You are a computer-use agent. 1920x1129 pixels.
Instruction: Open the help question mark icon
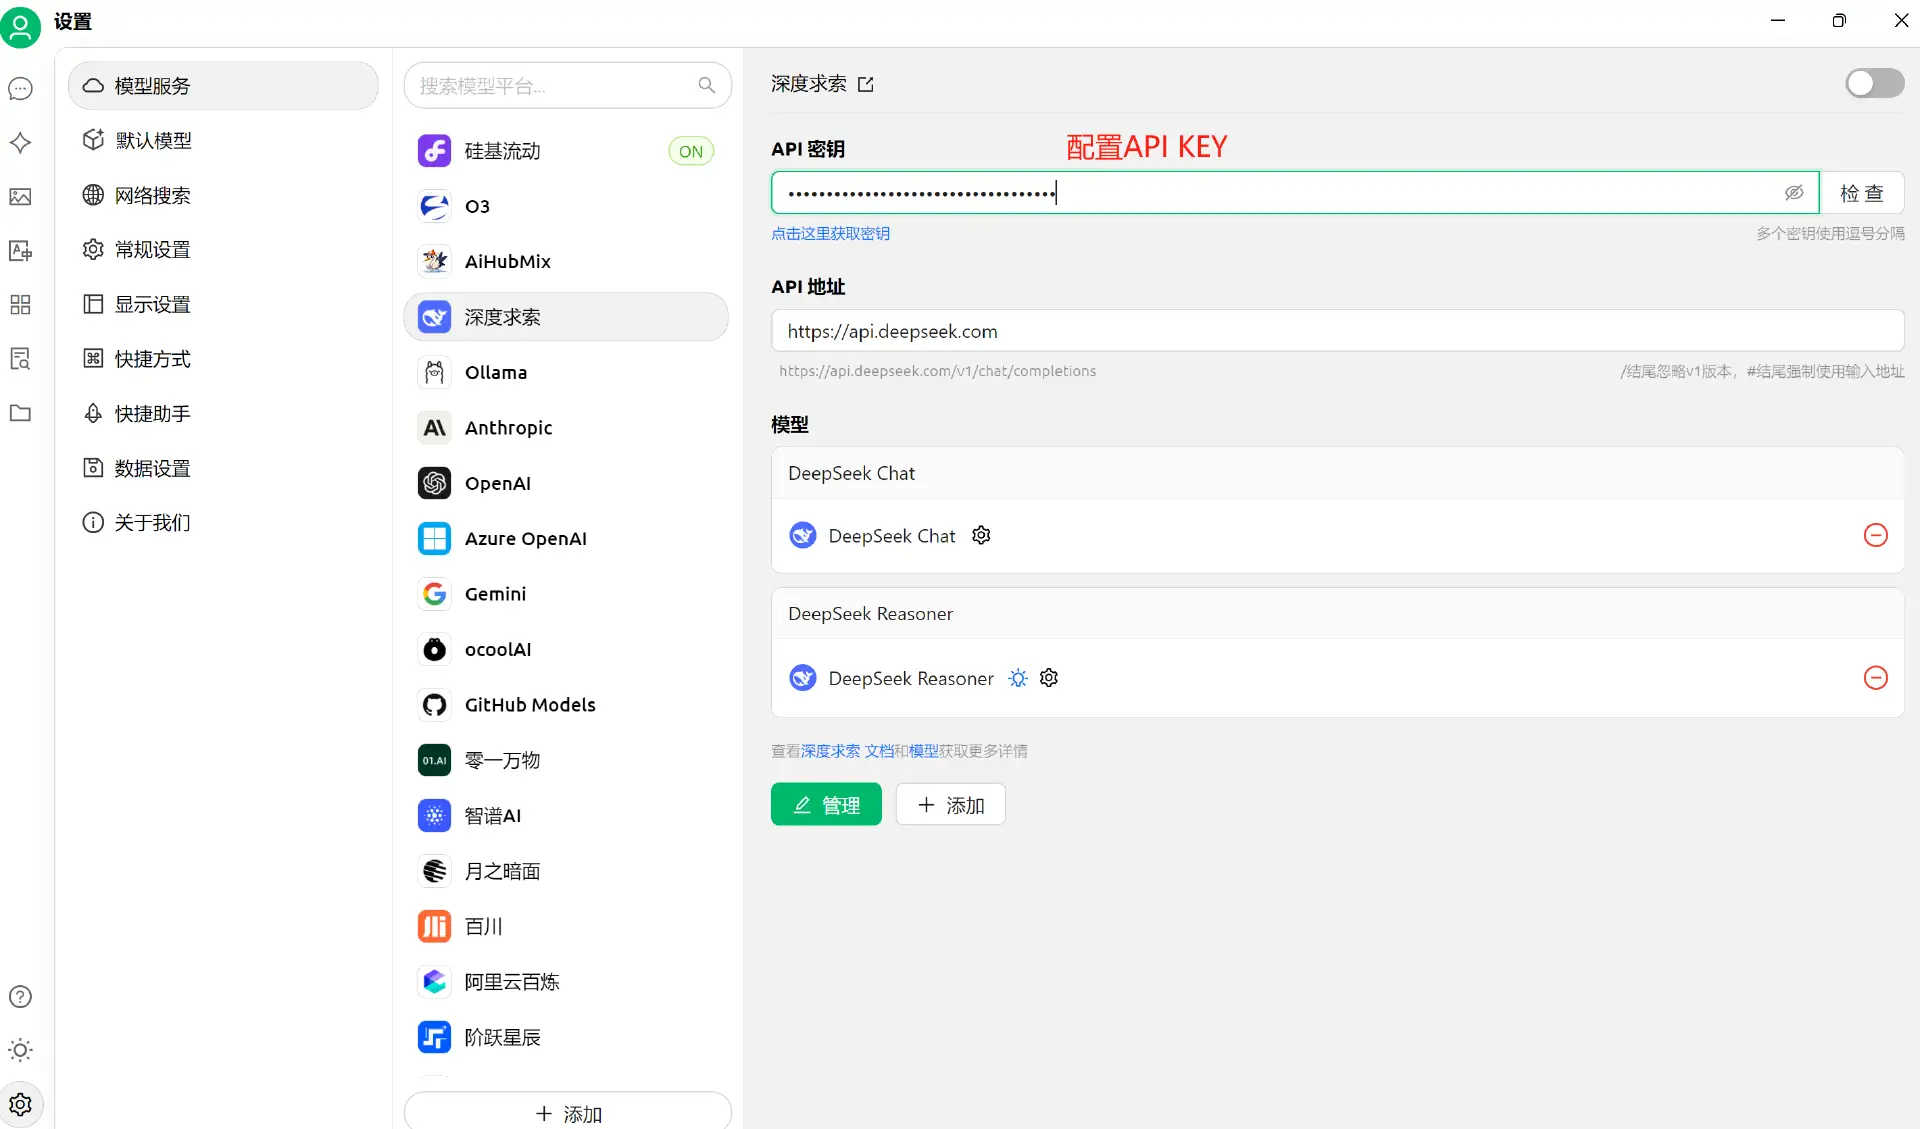(x=20, y=997)
